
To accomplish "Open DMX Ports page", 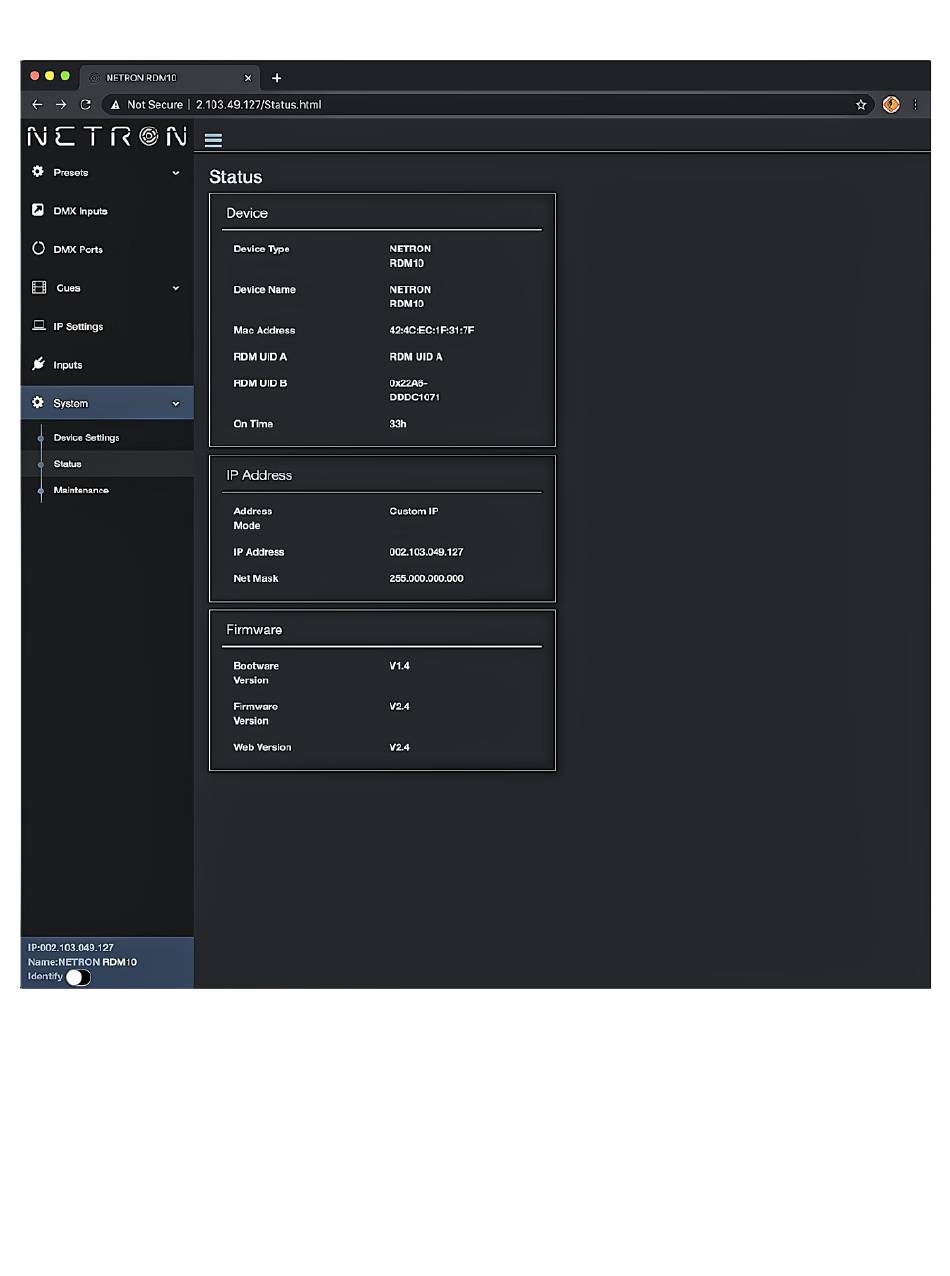I will (107, 249).
